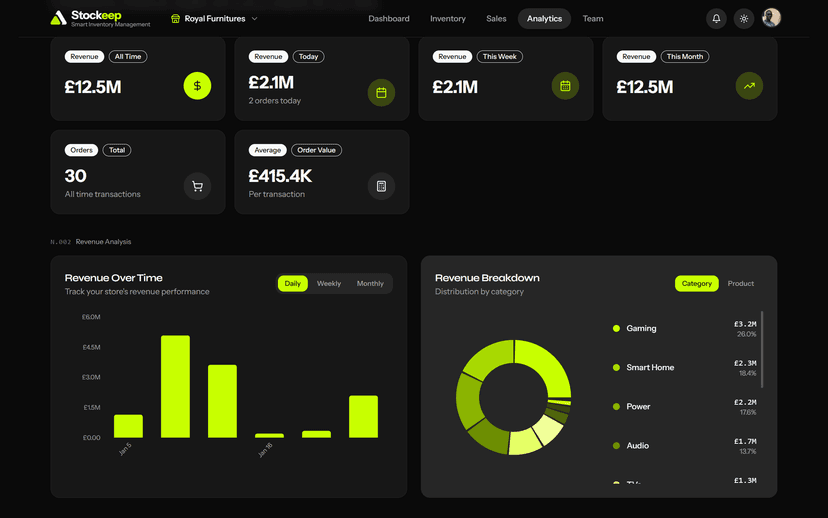This screenshot has width=828, height=518.
Task: Show revenue breakdown by Product
Action: [741, 284]
